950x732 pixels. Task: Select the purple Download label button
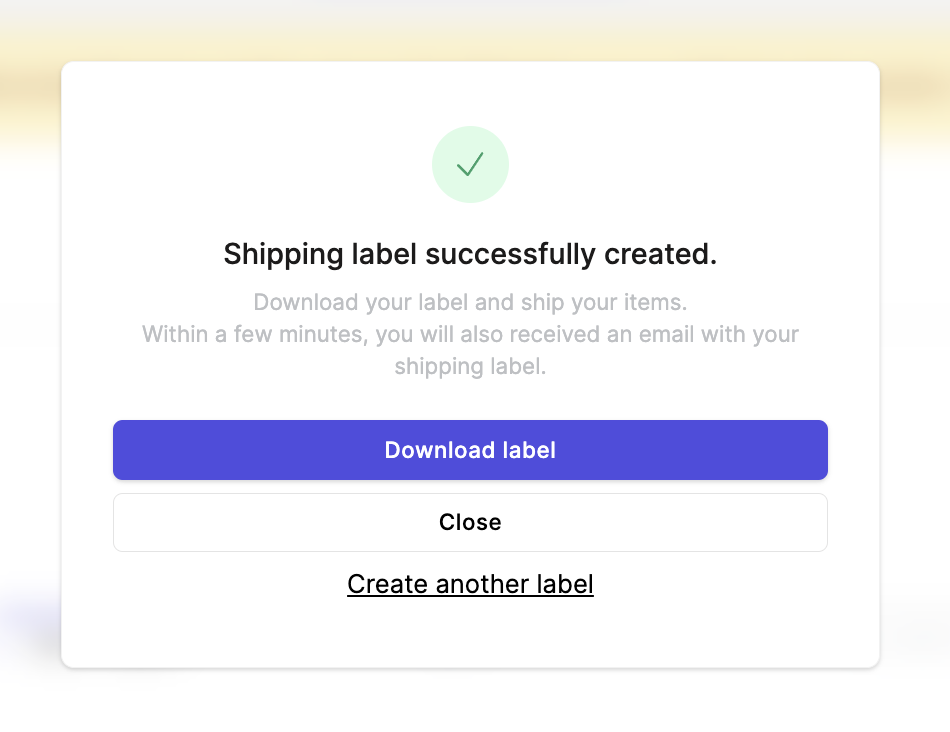470,450
